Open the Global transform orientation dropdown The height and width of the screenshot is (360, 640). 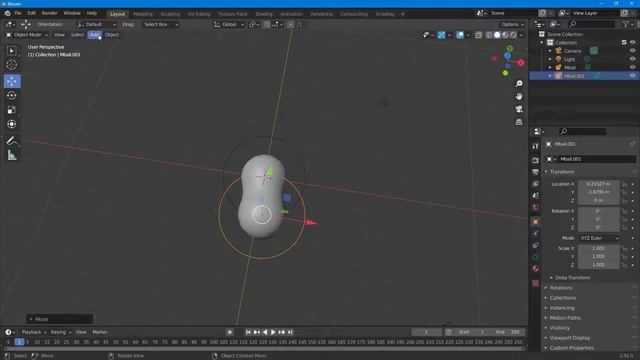pyautogui.click(x=229, y=25)
